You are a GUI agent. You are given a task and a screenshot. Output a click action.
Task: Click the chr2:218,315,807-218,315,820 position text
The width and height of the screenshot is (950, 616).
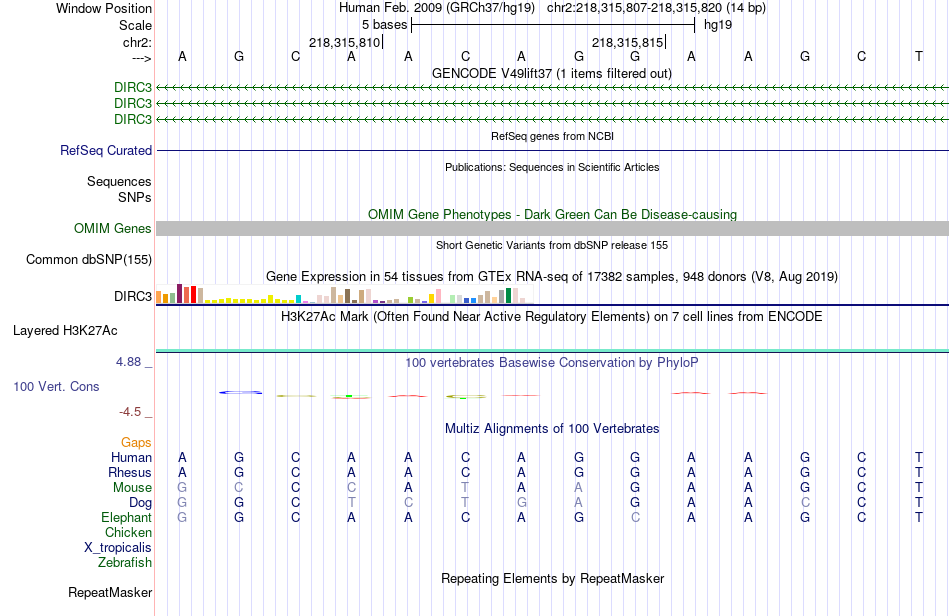[656, 8]
